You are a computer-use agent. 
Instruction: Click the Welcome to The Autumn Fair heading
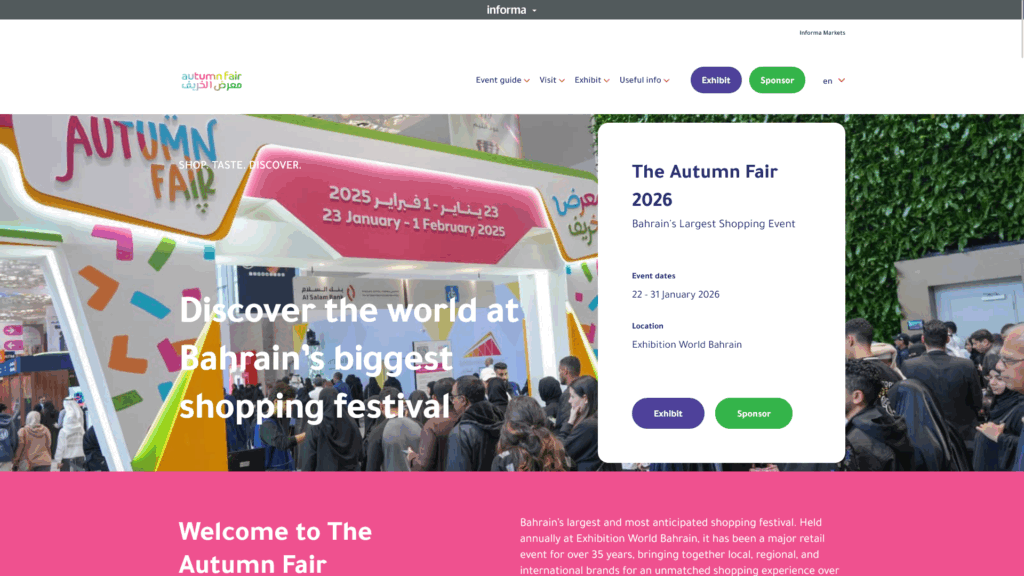275,547
